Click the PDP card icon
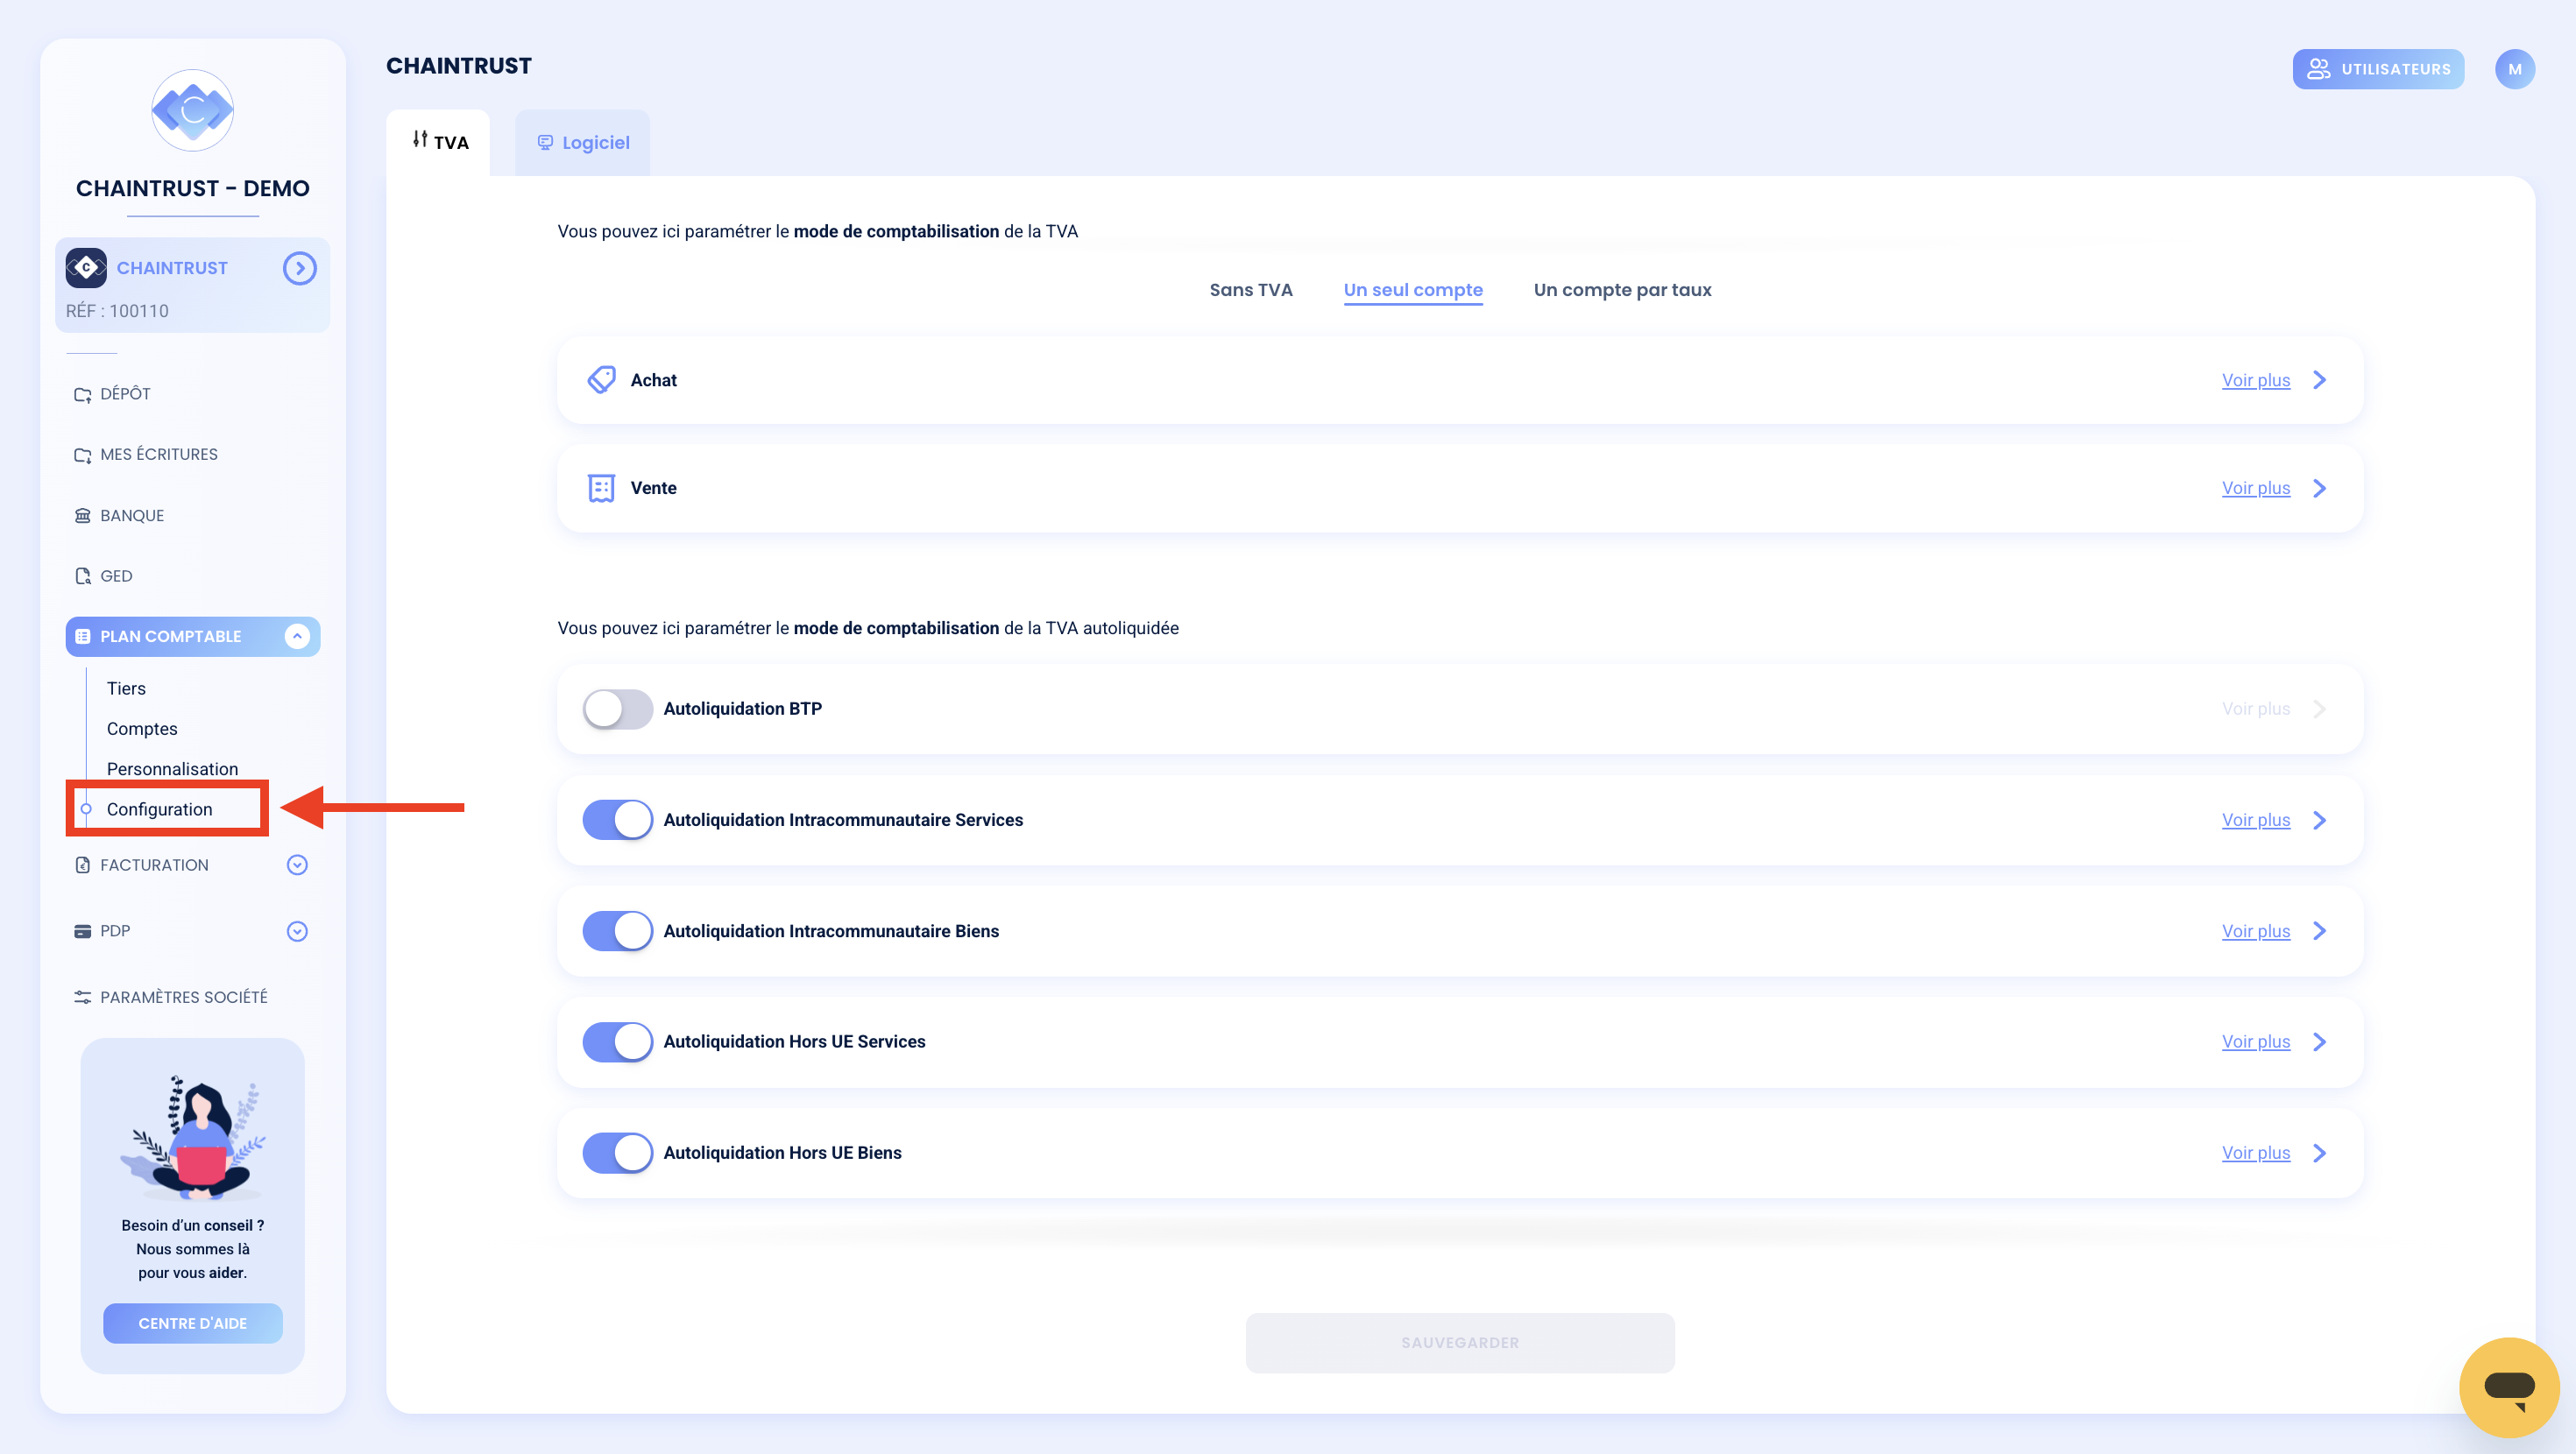Image resolution: width=2576 pixels, height=1454 pixels. point(83,931)
